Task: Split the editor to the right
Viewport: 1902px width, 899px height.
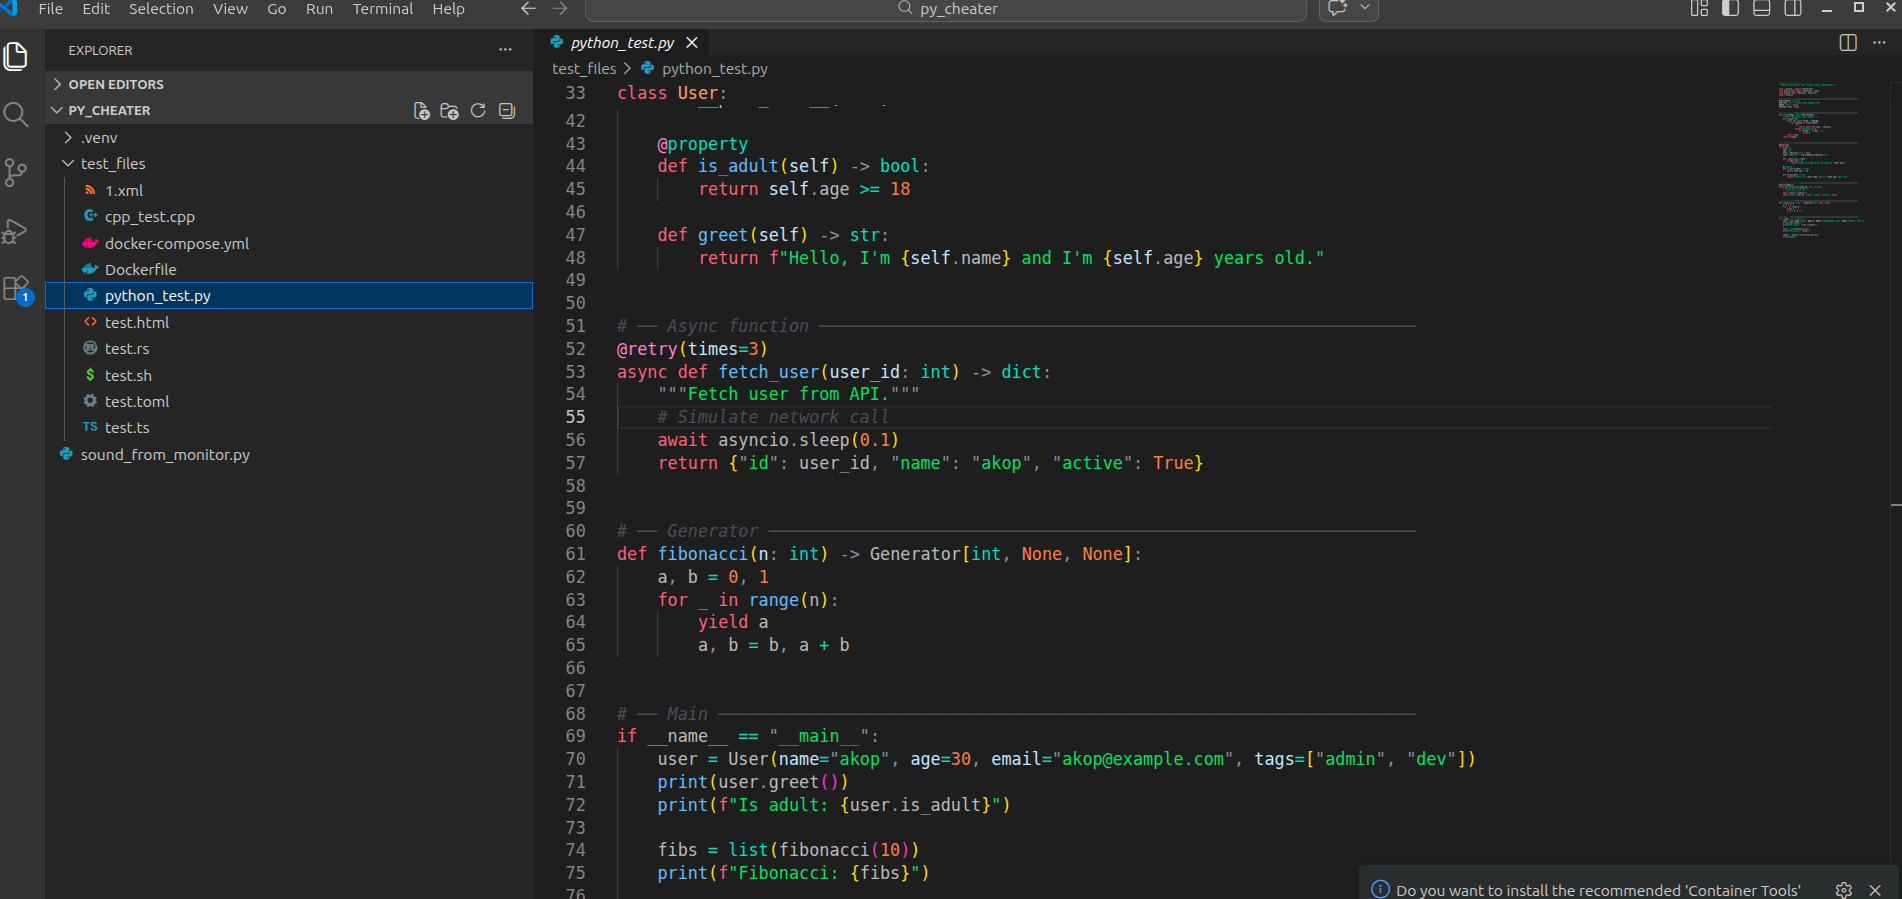Action: [x=1848, y=43]
